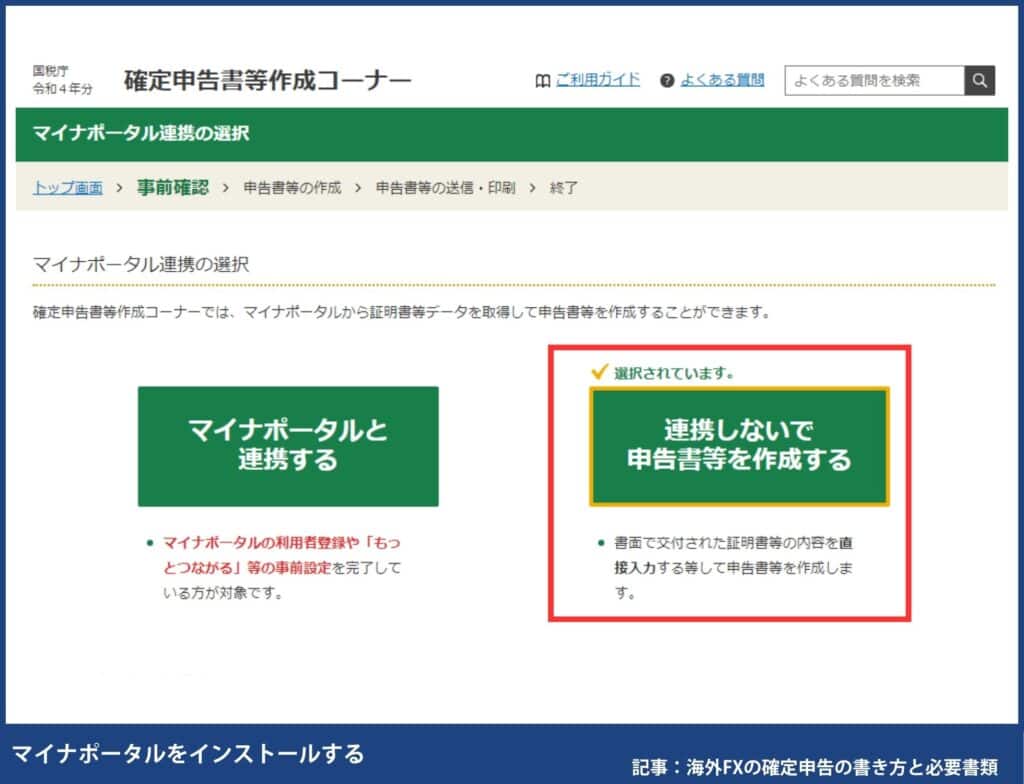Select the 事前確認 breadcrumb step

point(173,188)
